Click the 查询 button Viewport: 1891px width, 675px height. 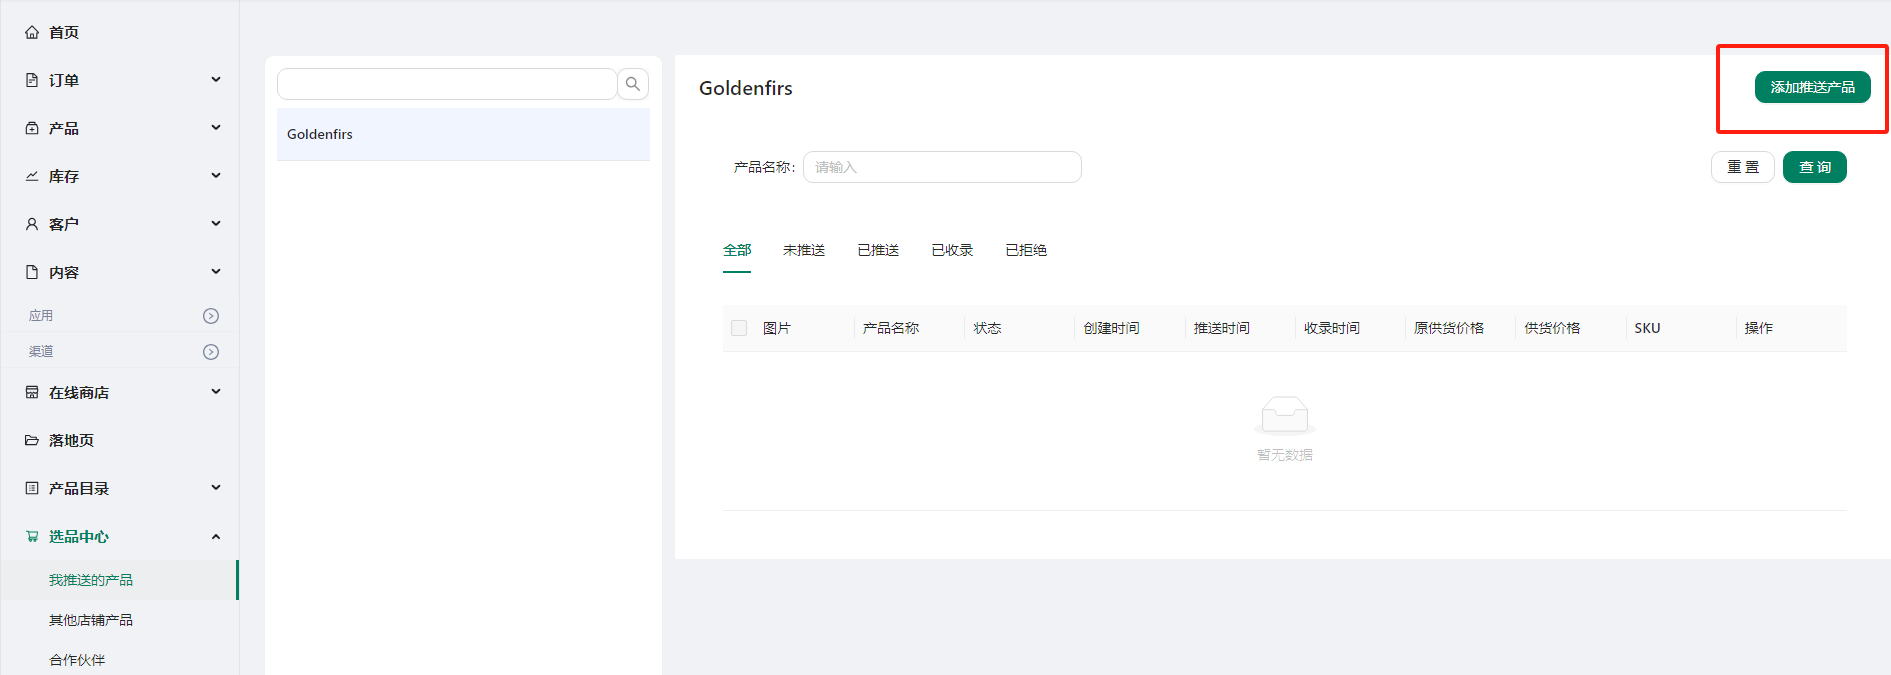click(1815, 167)
